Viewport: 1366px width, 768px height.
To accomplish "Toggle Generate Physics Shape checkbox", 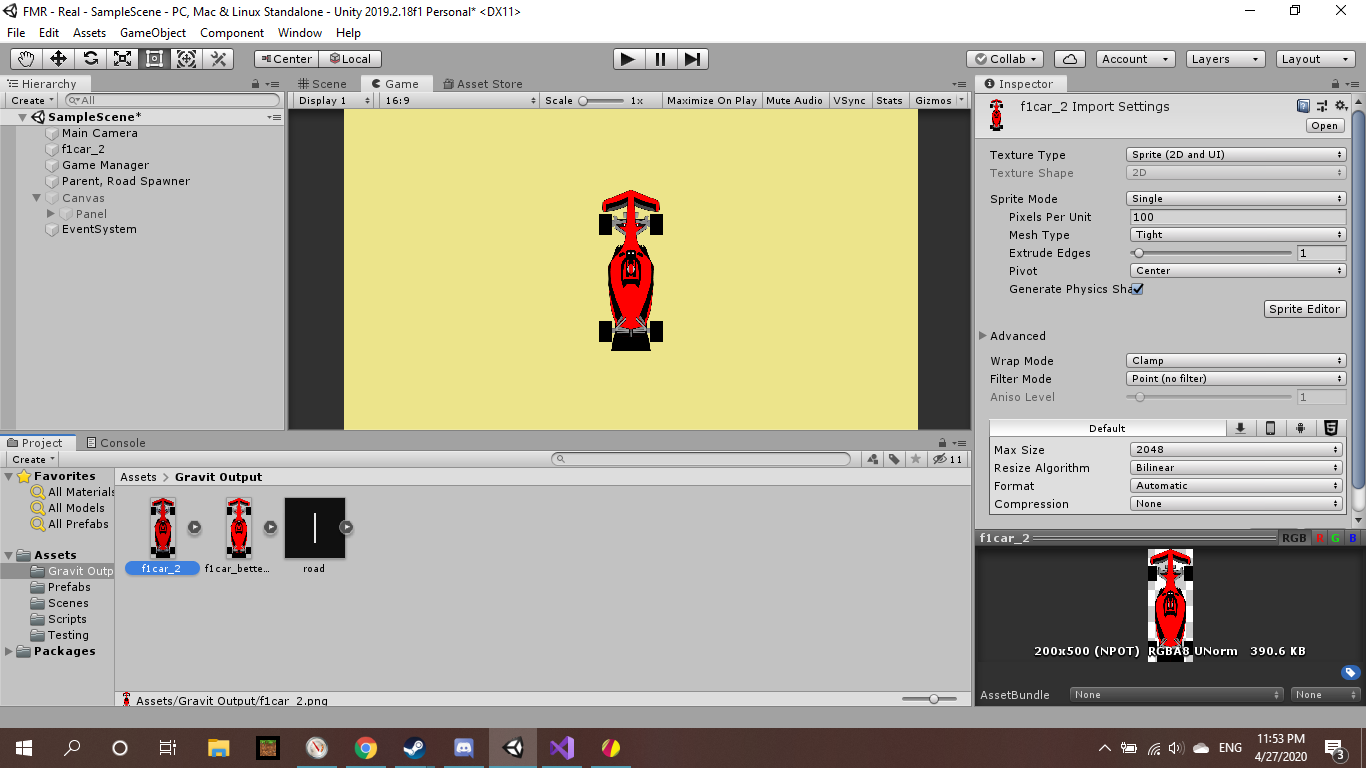I will pyautogui.click(x=1137, y=289).
